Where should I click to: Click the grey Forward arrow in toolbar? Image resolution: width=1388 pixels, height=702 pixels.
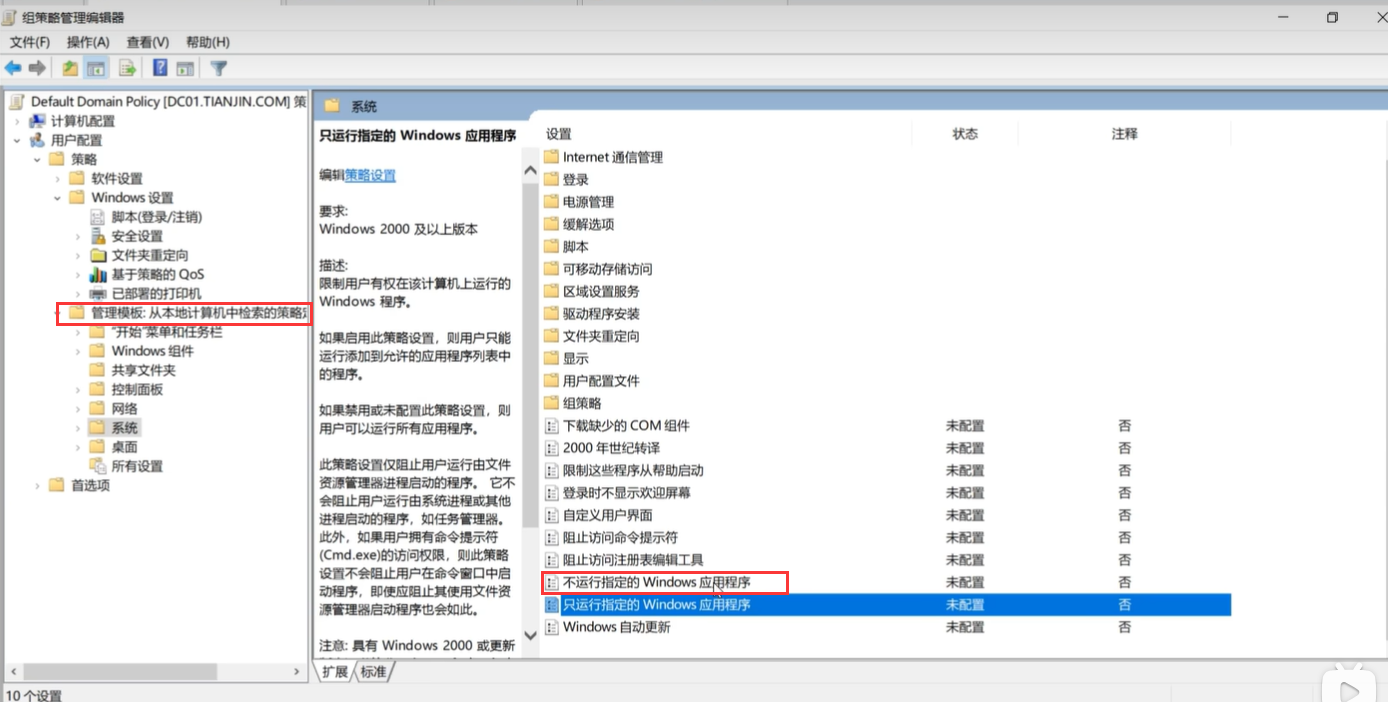37,68
